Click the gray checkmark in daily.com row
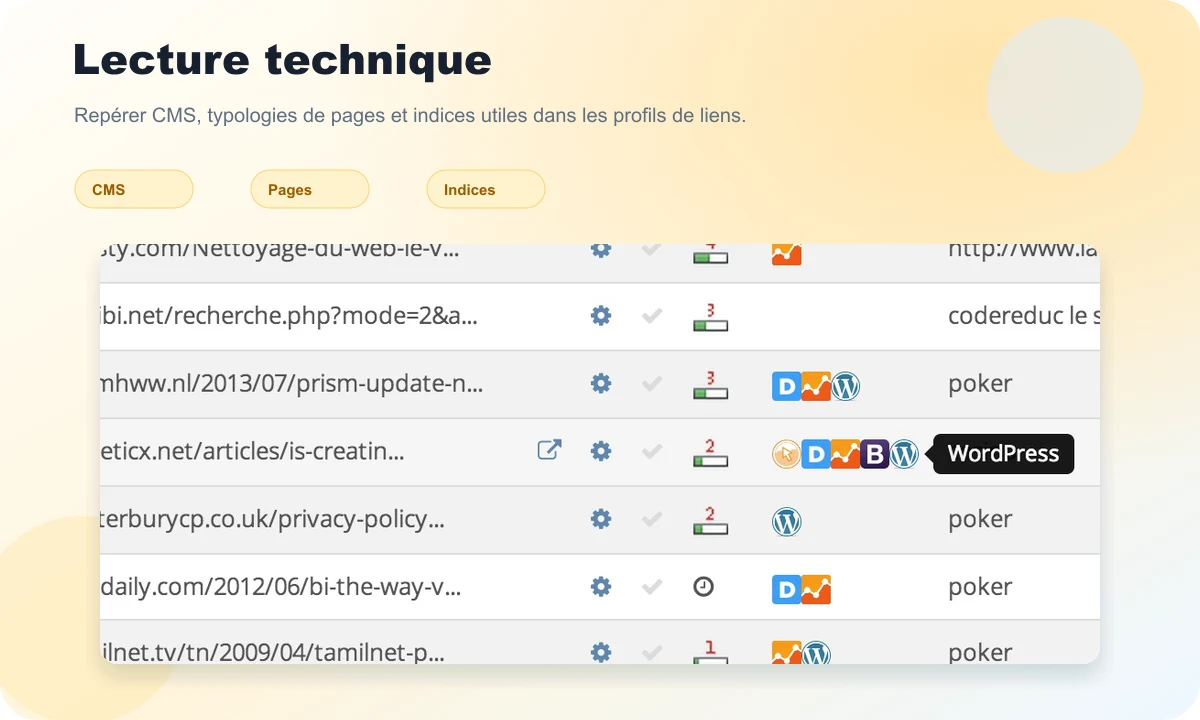This screenshot has height=720, width=1200. pyautogui.click(x=652, y=587)
